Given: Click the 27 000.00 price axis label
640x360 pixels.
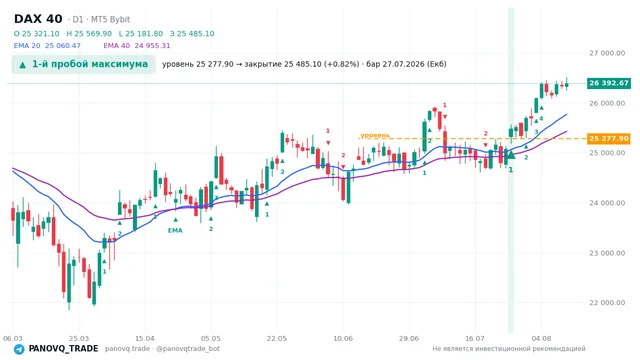Looking at the screenshot, I should click(x=607, y=53).
